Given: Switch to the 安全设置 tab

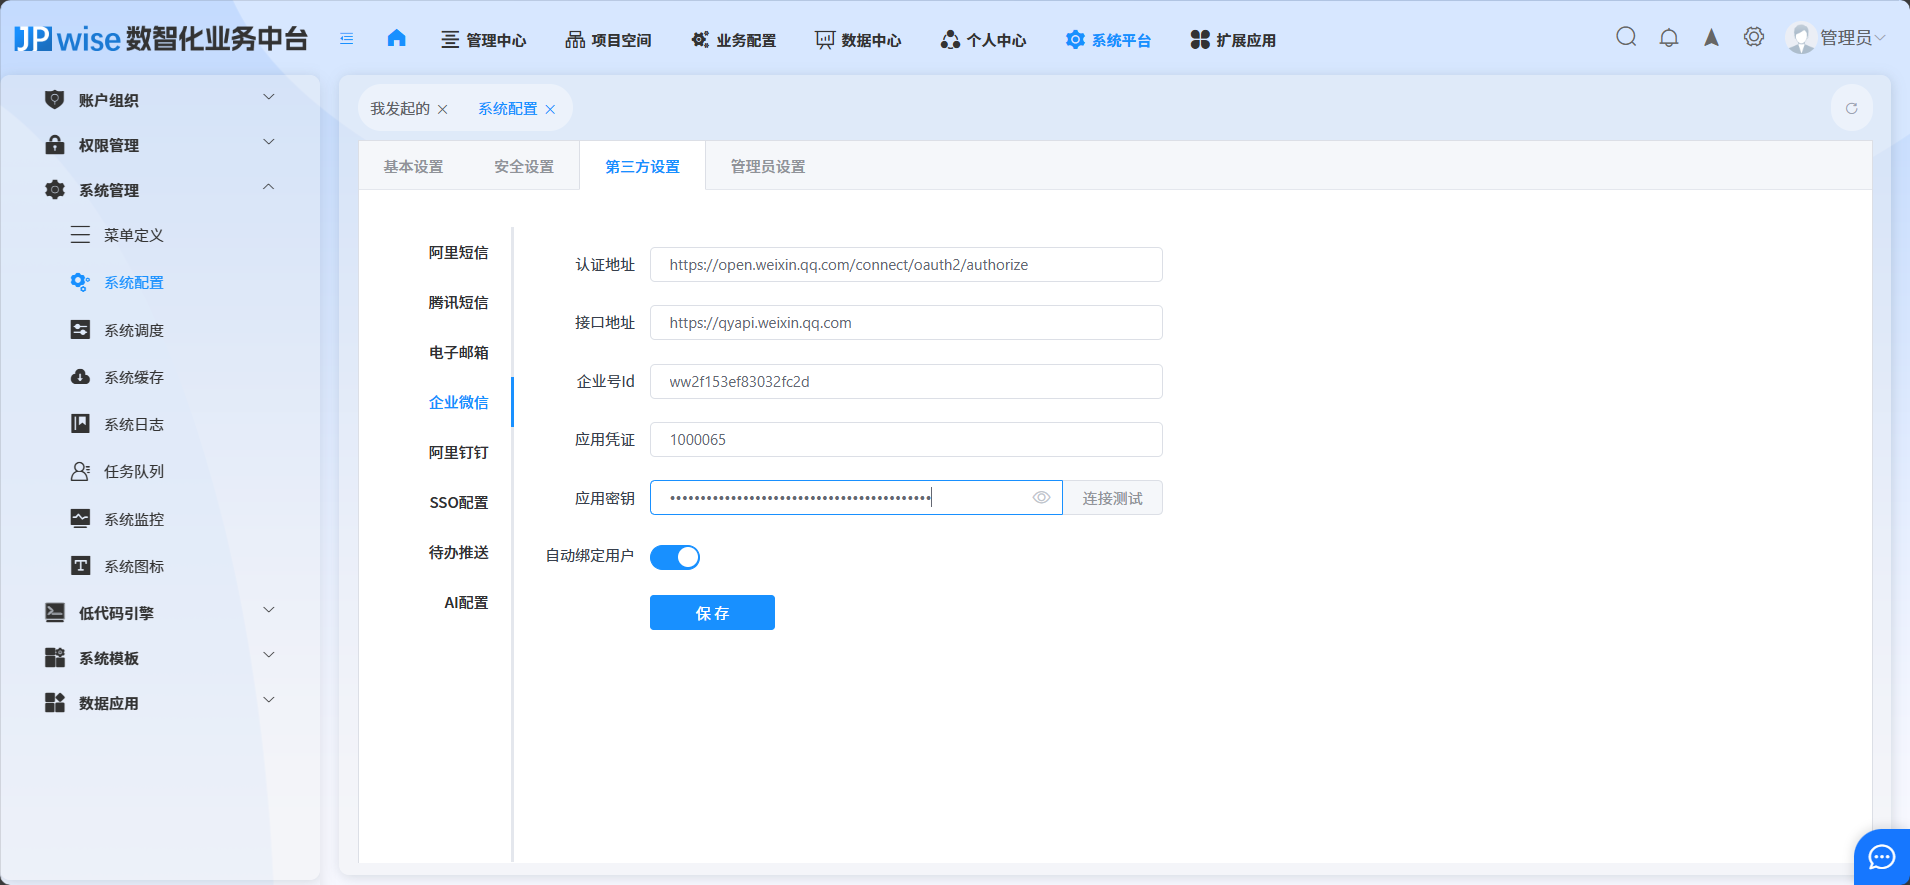Looking at the screenshot, I should click(524, 166).
